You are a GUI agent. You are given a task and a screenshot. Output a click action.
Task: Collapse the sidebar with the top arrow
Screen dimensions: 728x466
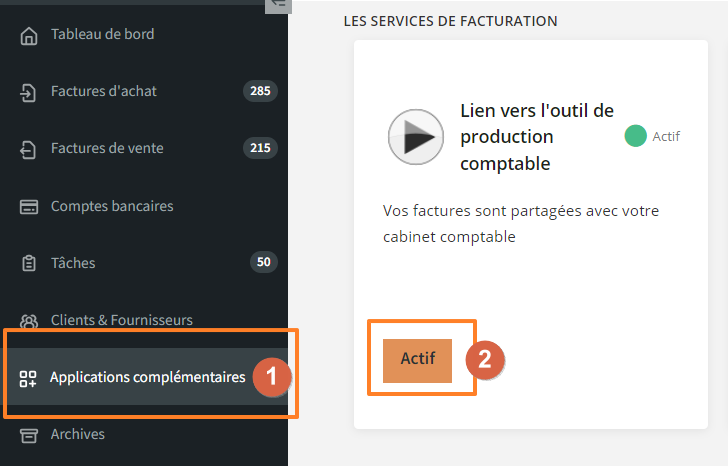coord(278,5)
